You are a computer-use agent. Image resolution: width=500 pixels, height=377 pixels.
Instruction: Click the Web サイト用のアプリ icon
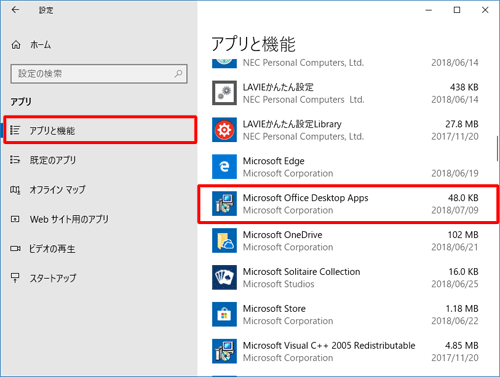coord(15,219)
